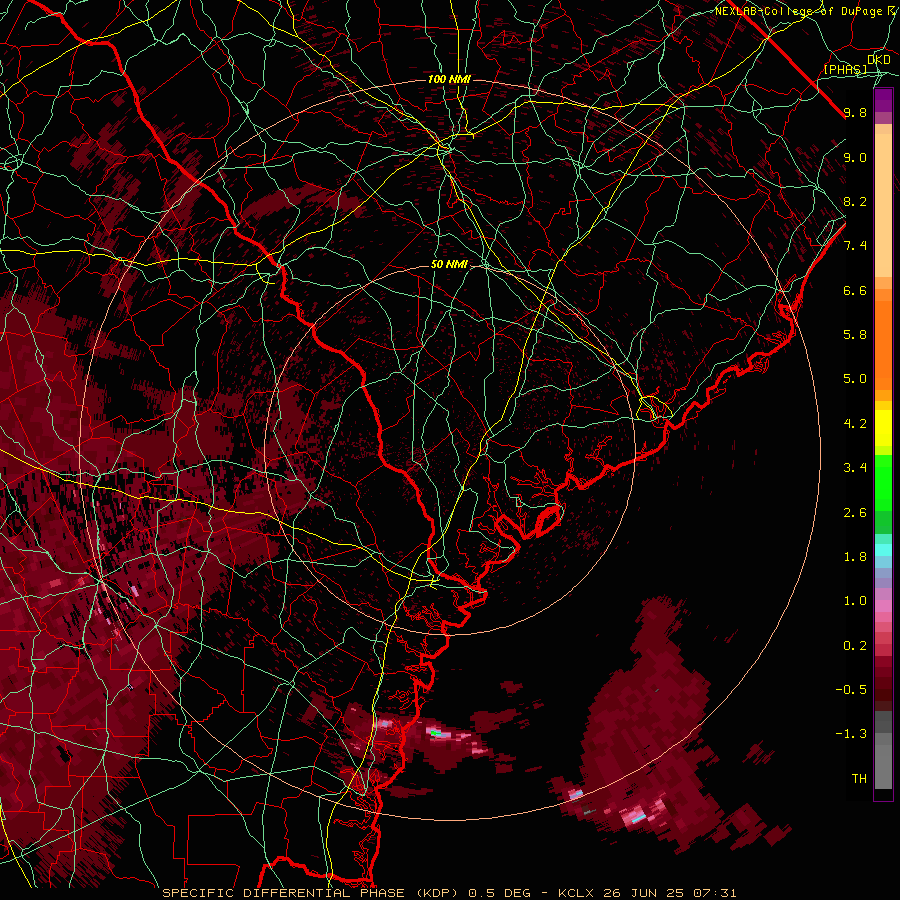The height and width of the screenshot is (900, 900).
Task: Click the gray segment of the color bar
Action: [x=883, y=750]
